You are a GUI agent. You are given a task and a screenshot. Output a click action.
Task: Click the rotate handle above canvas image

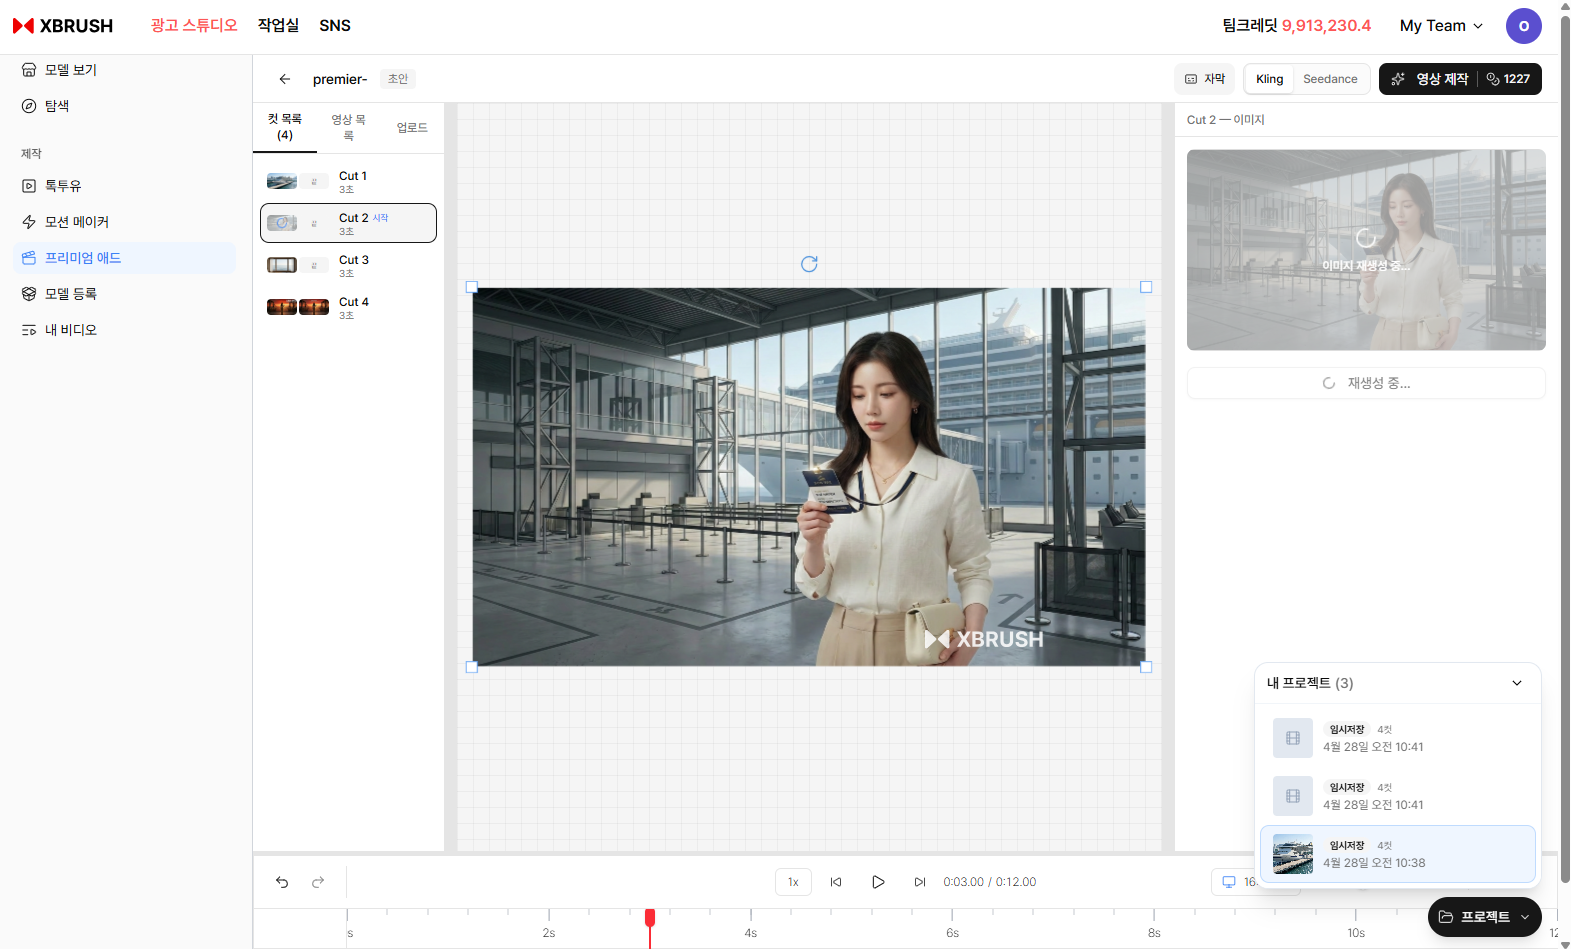point(809,264)
